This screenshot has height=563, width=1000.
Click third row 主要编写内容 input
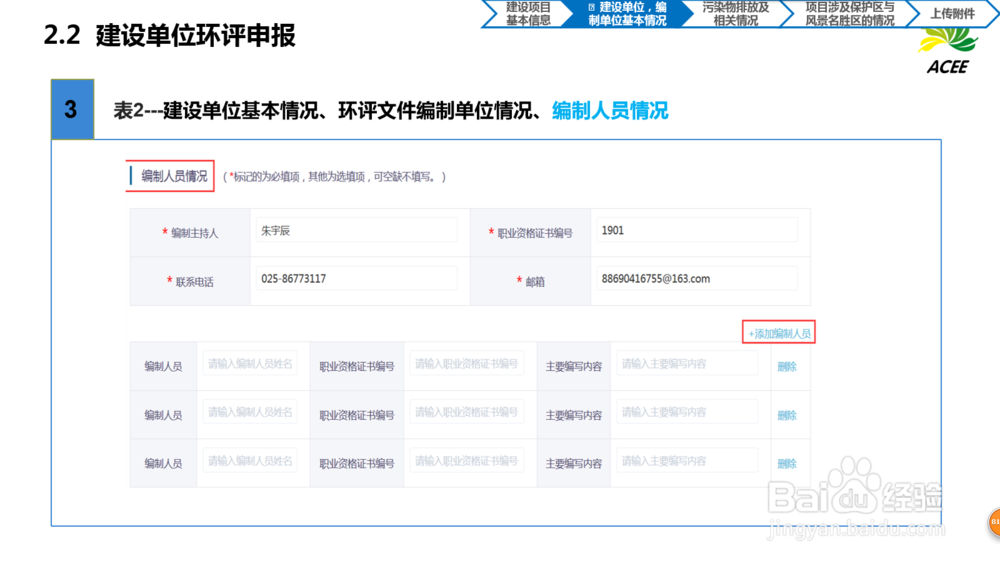[x=687, y=460]
